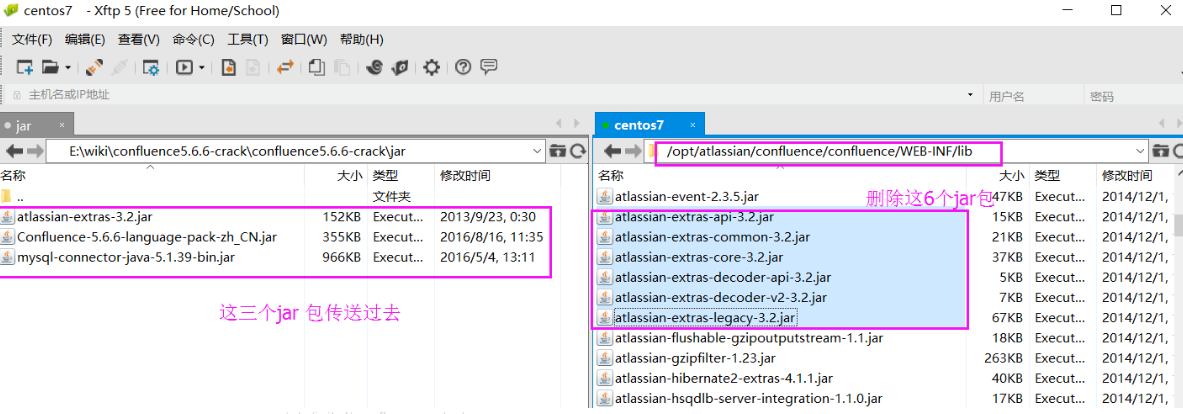
Task: Click the dark leaf-shaped toolbar icon
Action: (401, 68)
